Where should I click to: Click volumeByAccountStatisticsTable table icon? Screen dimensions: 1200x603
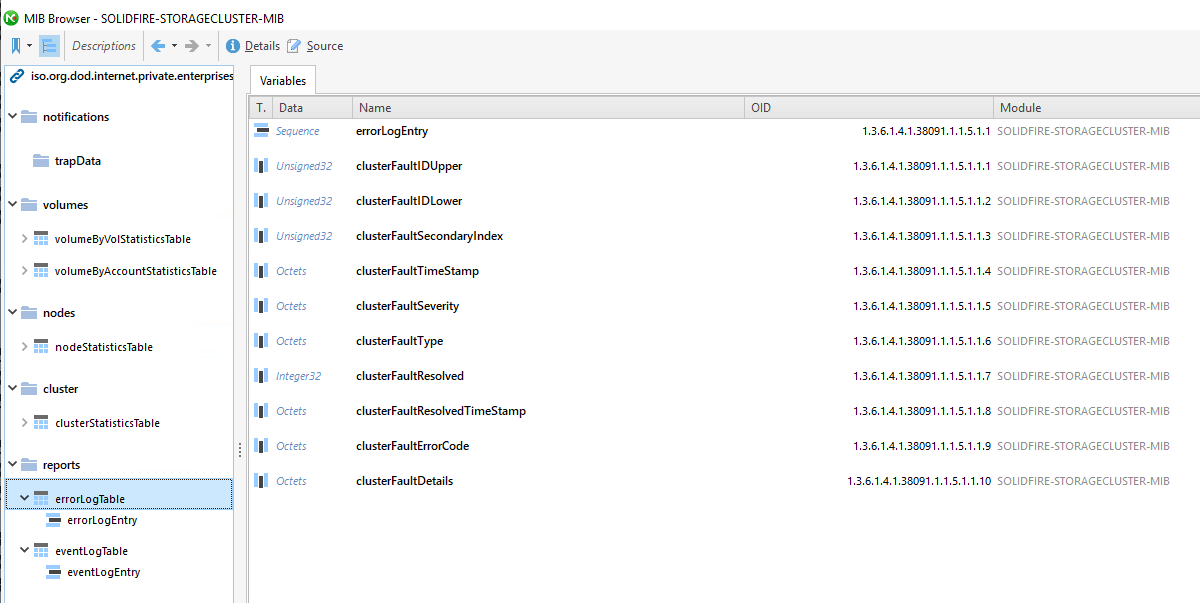pos(41,271)
